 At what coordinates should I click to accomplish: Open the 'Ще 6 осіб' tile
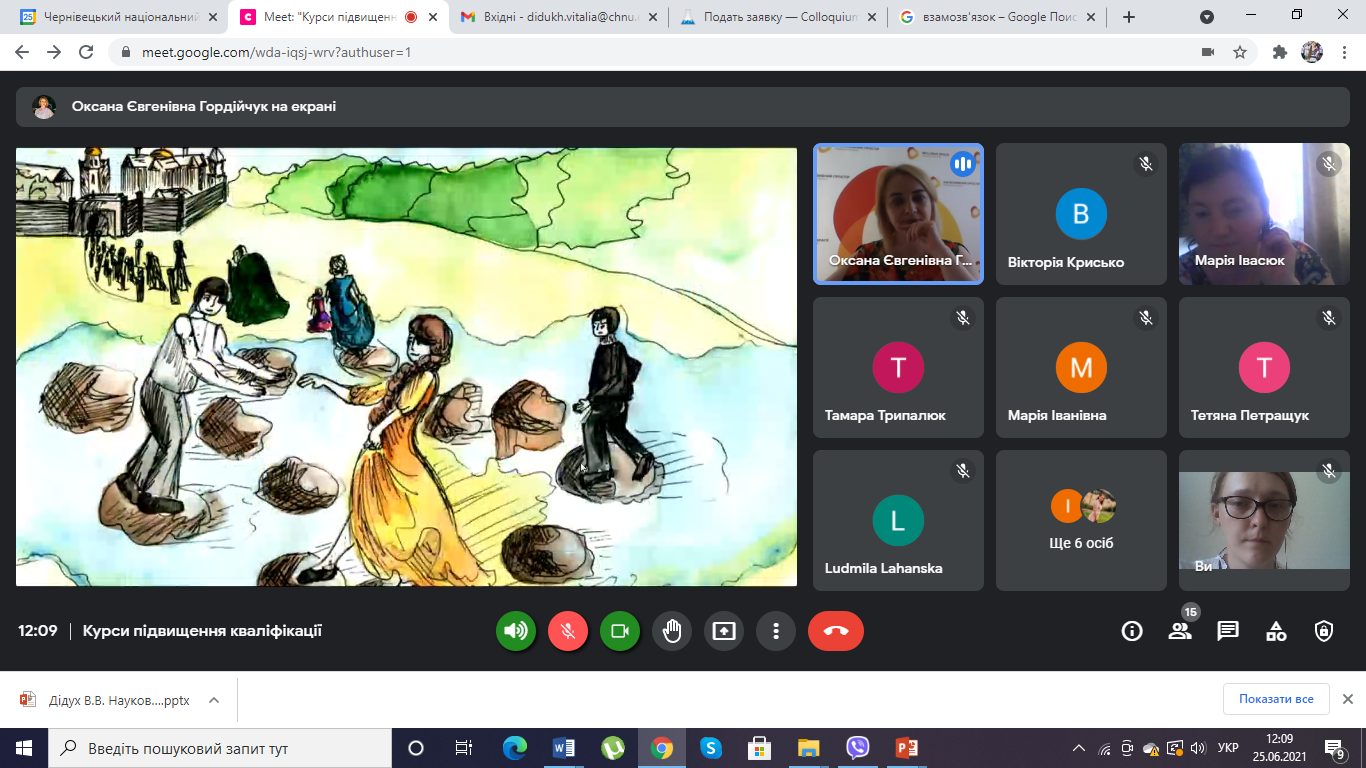(1081, 520)
